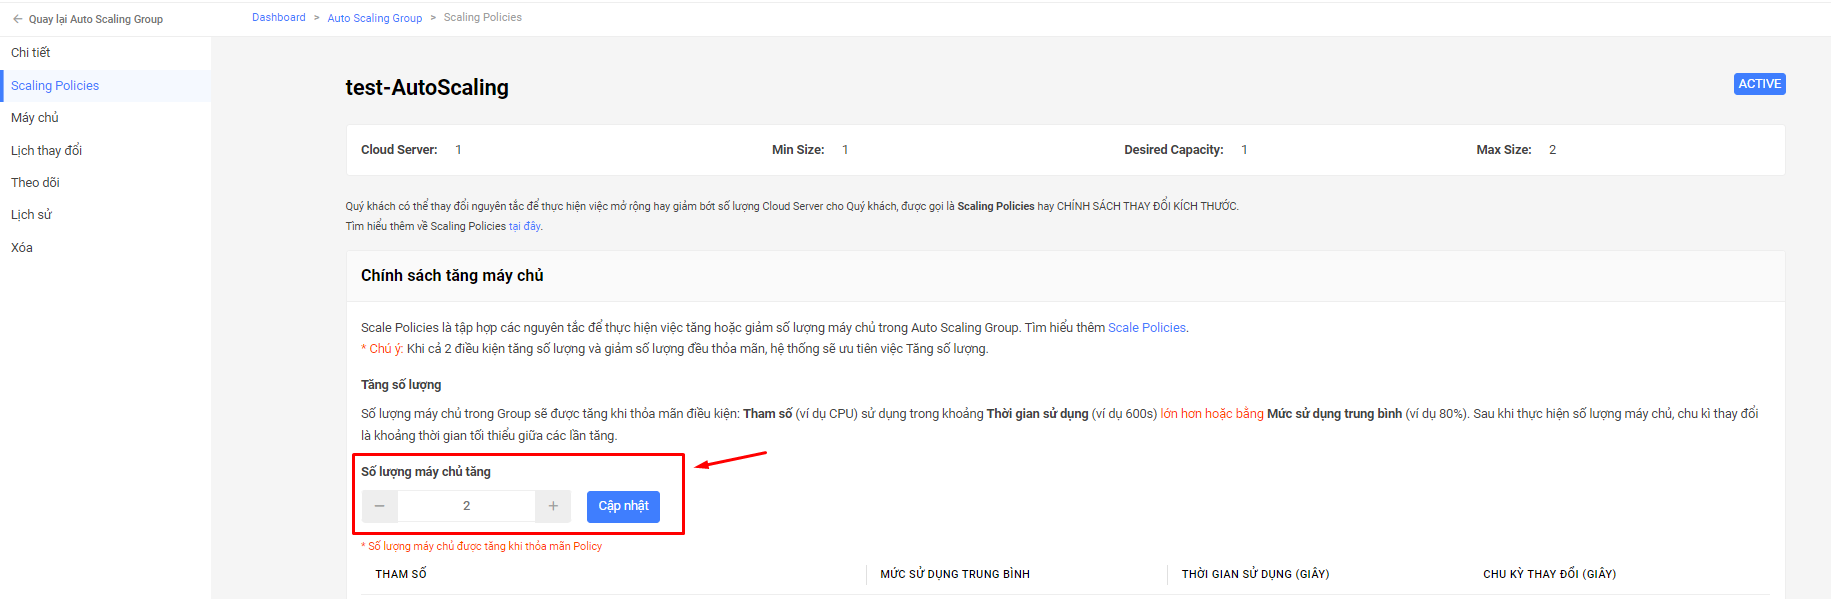The image size is (1831, 599).
Task: Click the 'lớn hơn hoặc bằng' red text
Action: [1212, 413]
